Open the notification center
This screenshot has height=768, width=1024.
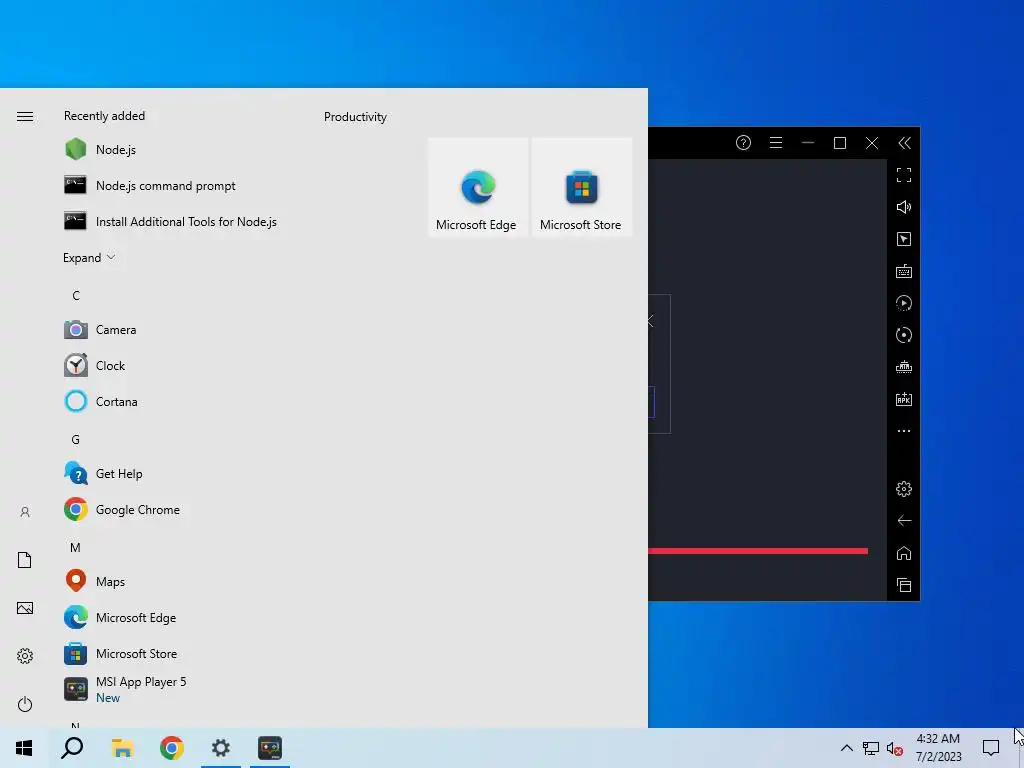click(991, 748)
